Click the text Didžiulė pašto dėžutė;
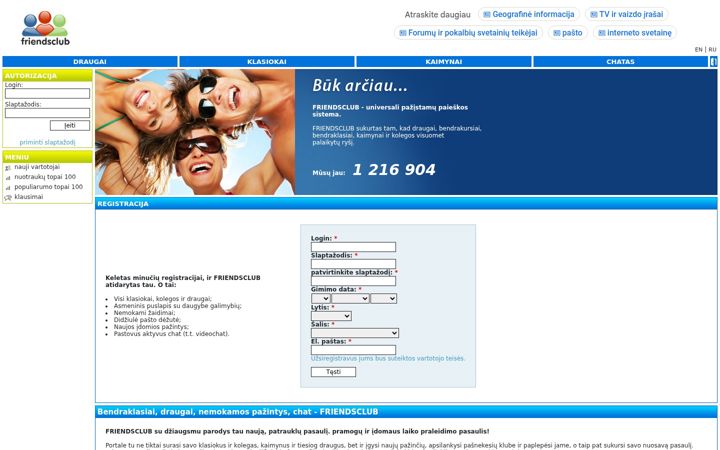720x450 pixels. (147, 320)
